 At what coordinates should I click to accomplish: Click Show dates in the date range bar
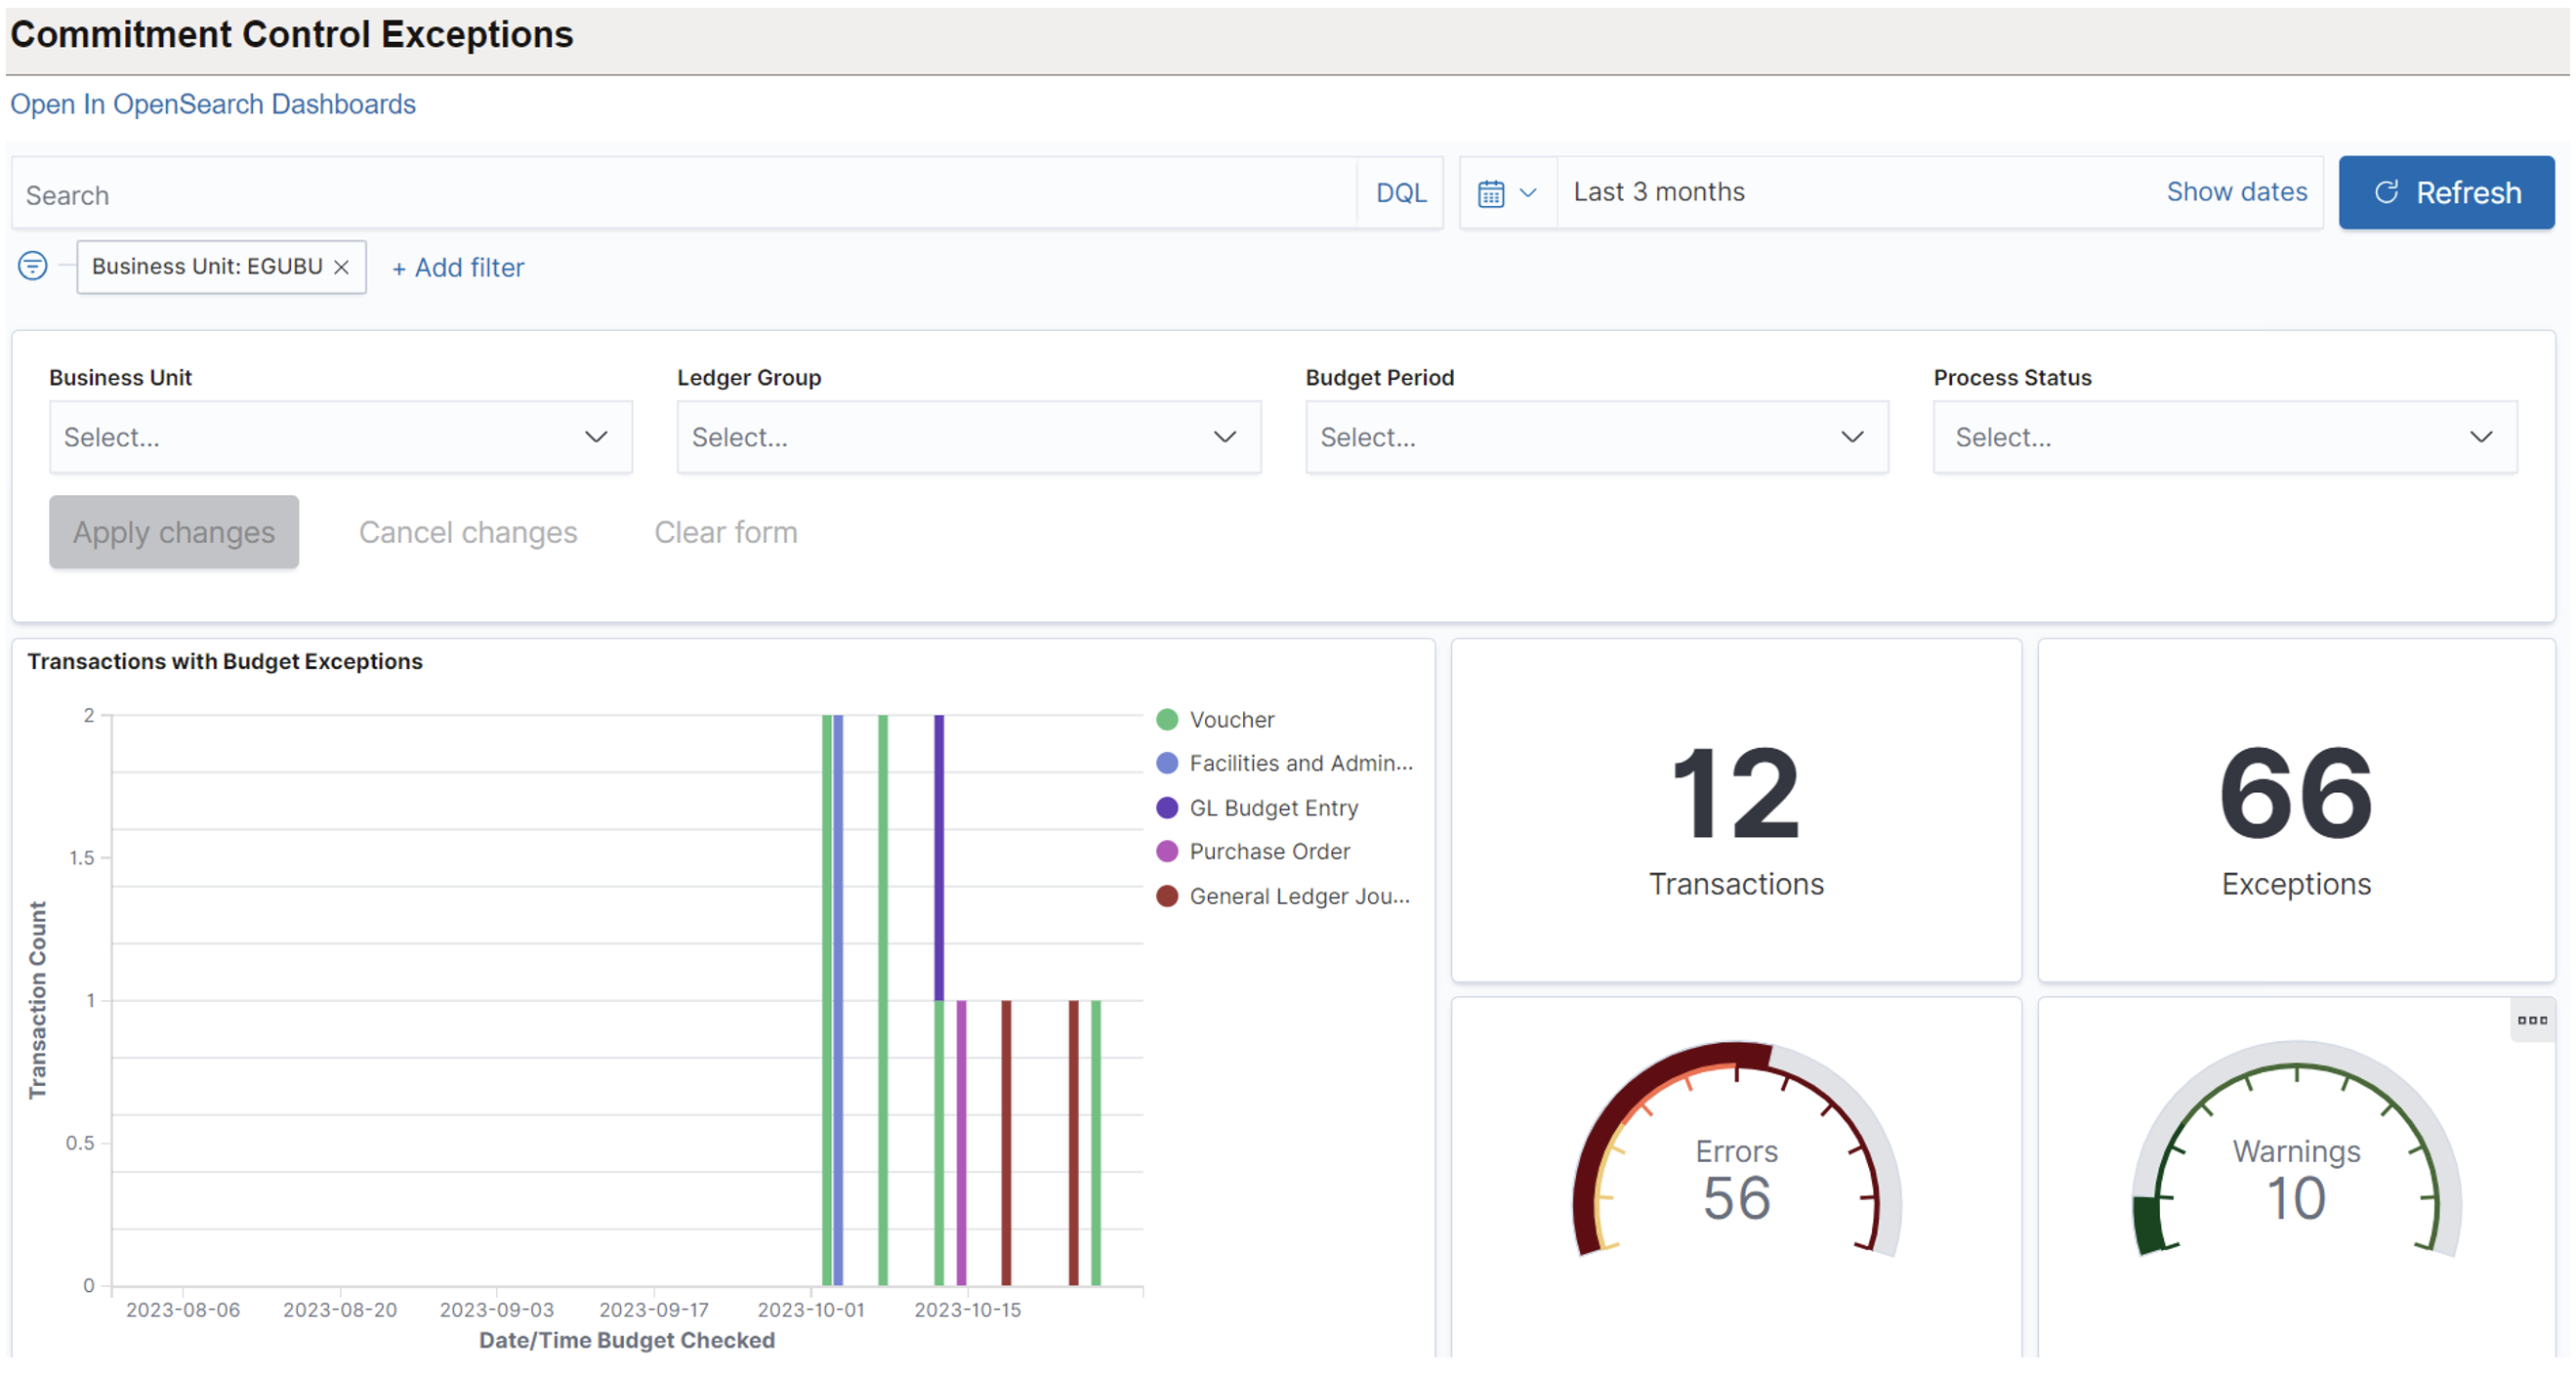point(2237,191)
